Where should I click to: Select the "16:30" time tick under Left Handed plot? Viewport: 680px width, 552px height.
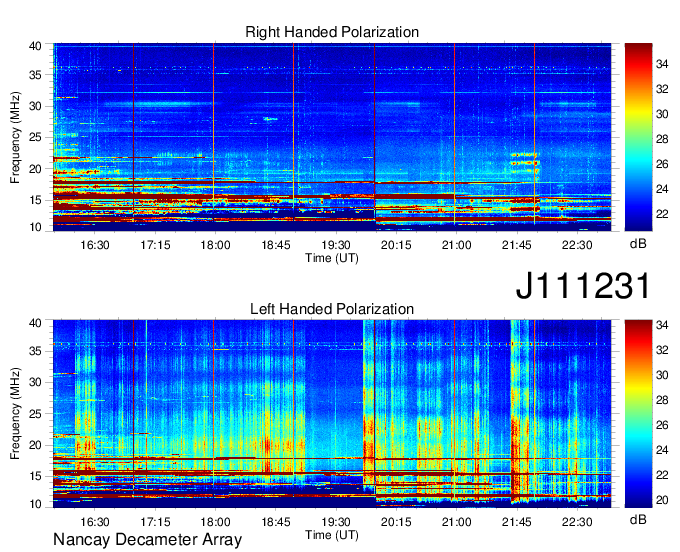coord(95,522)
